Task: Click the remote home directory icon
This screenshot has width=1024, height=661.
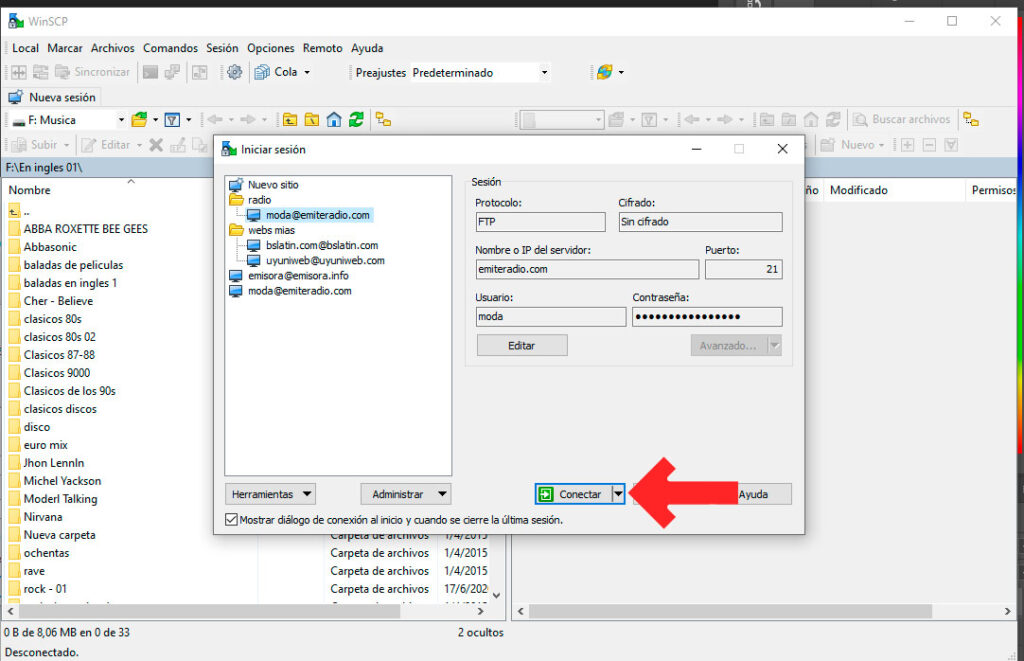Action: (x=811, y=120)
